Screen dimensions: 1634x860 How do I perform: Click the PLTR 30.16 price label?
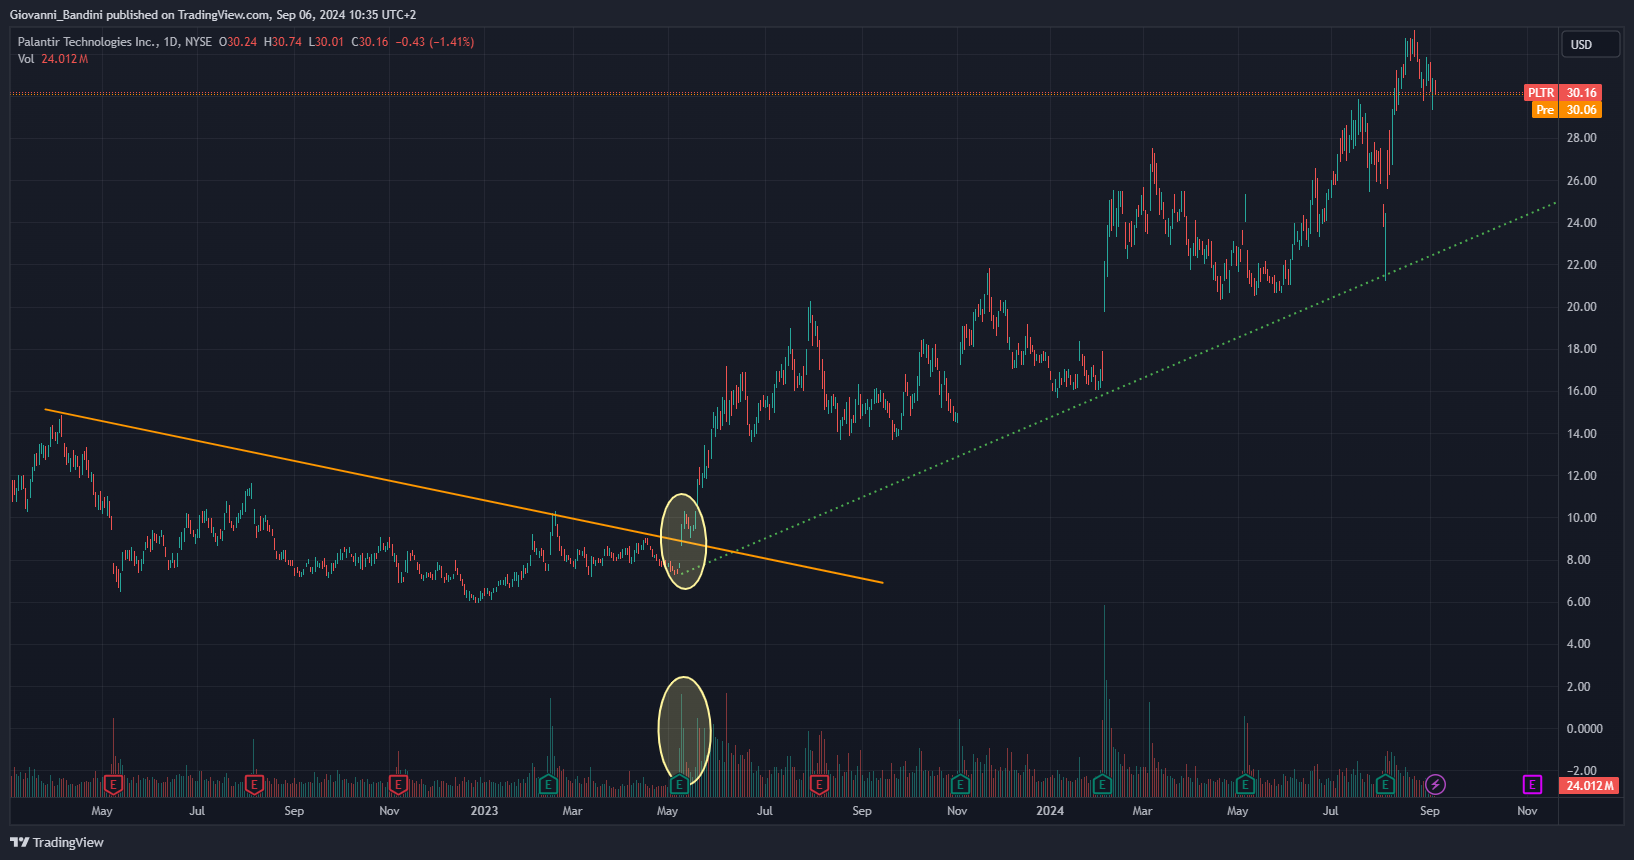click(x=1563, y=93)
